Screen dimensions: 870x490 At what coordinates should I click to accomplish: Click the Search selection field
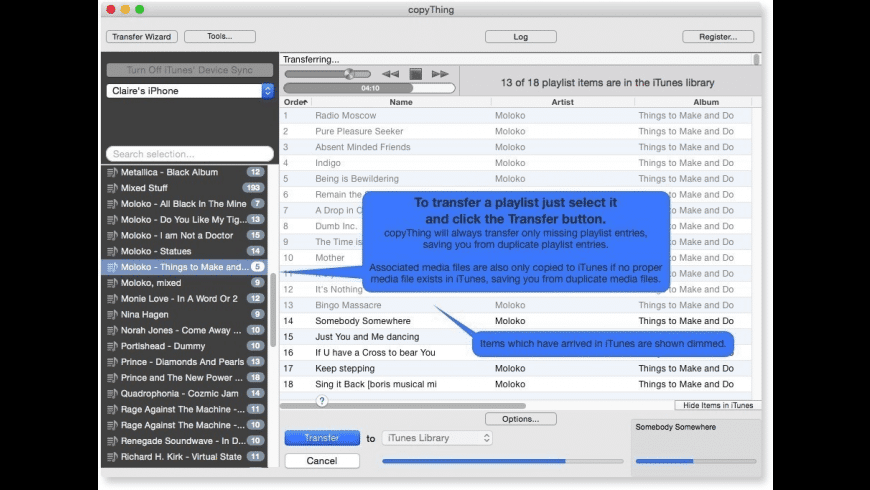(x=189, y=154)
